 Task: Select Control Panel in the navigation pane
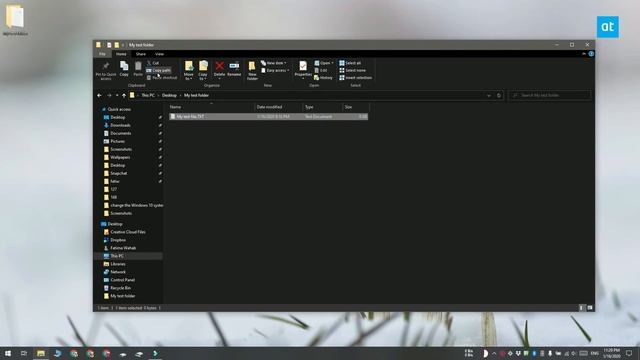(119, 280)
